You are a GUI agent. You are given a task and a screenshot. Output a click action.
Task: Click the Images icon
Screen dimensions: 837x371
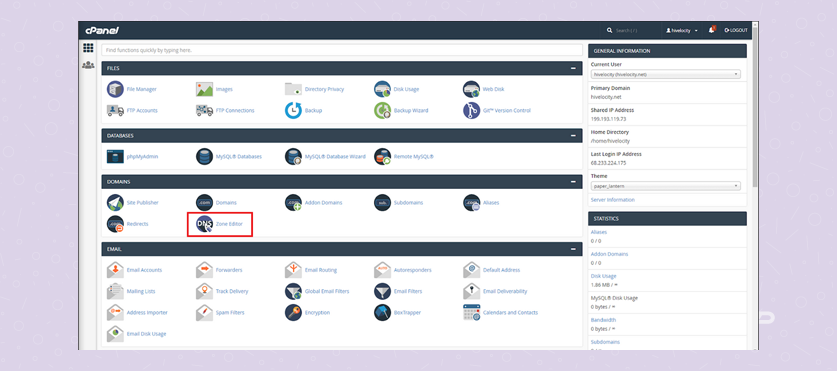click(204, 89)
